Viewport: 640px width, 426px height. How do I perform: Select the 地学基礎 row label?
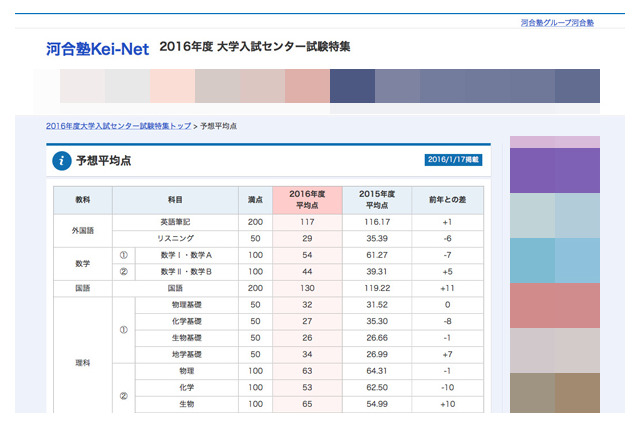[x=187, y=355]
